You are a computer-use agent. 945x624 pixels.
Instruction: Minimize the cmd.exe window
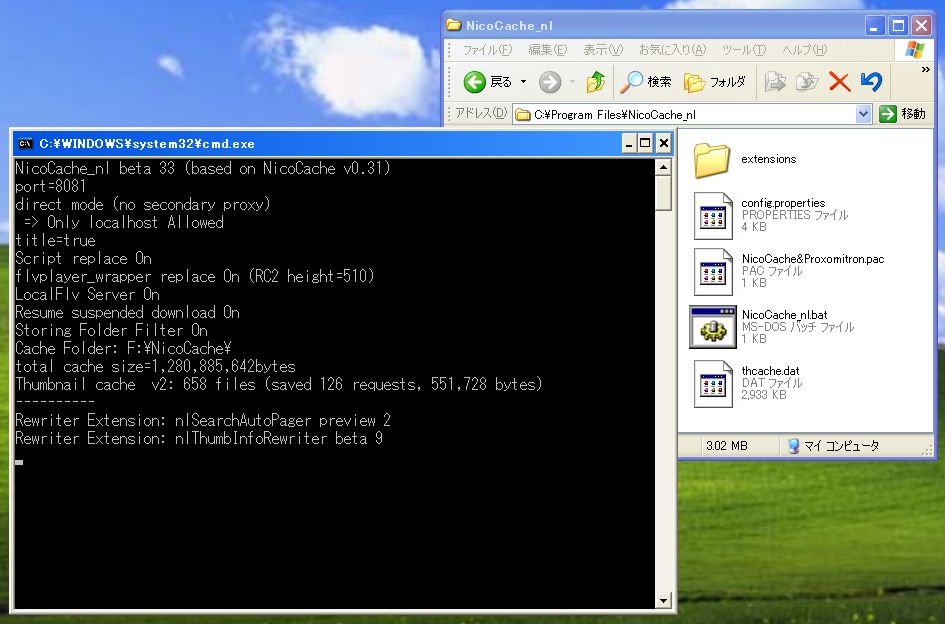click(629, 143)
